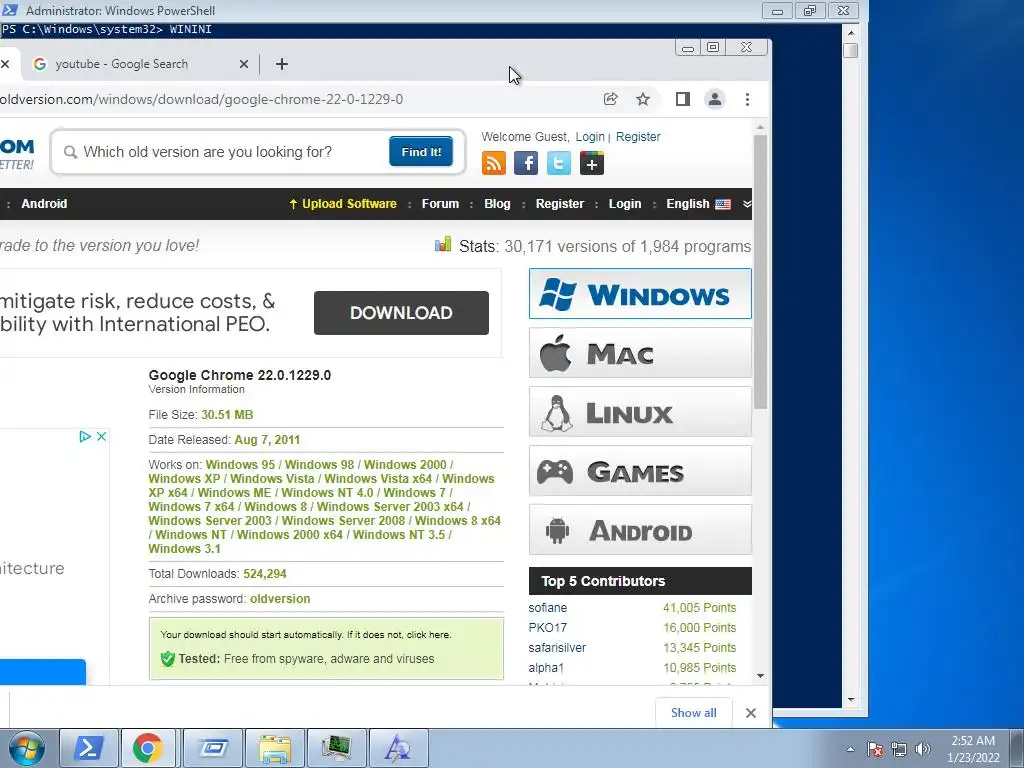Select the Mac platform button
Screen dimensions: 1024x768
[640, 353]
